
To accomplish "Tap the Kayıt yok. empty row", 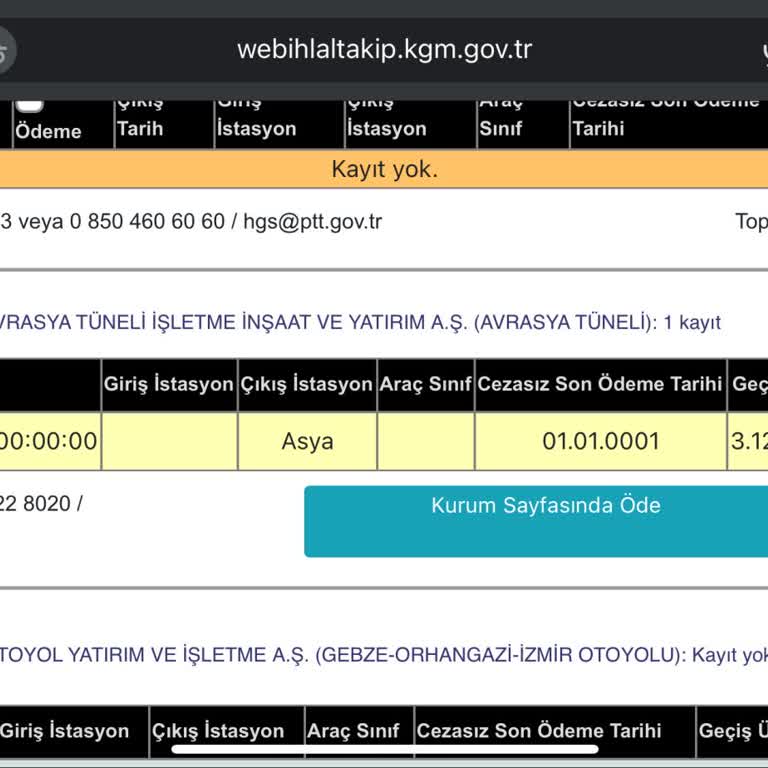I will coord(384,169).
